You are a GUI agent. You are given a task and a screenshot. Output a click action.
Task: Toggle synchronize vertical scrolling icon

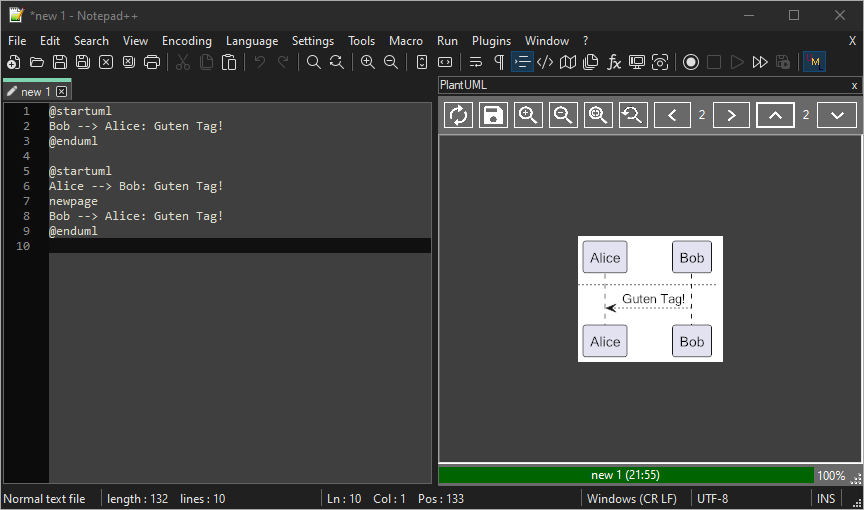422,62
